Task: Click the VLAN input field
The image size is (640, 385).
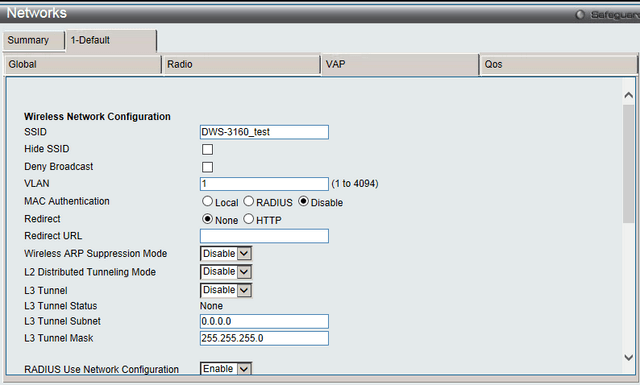Action: pyautogui.click(x=264, y=184)
